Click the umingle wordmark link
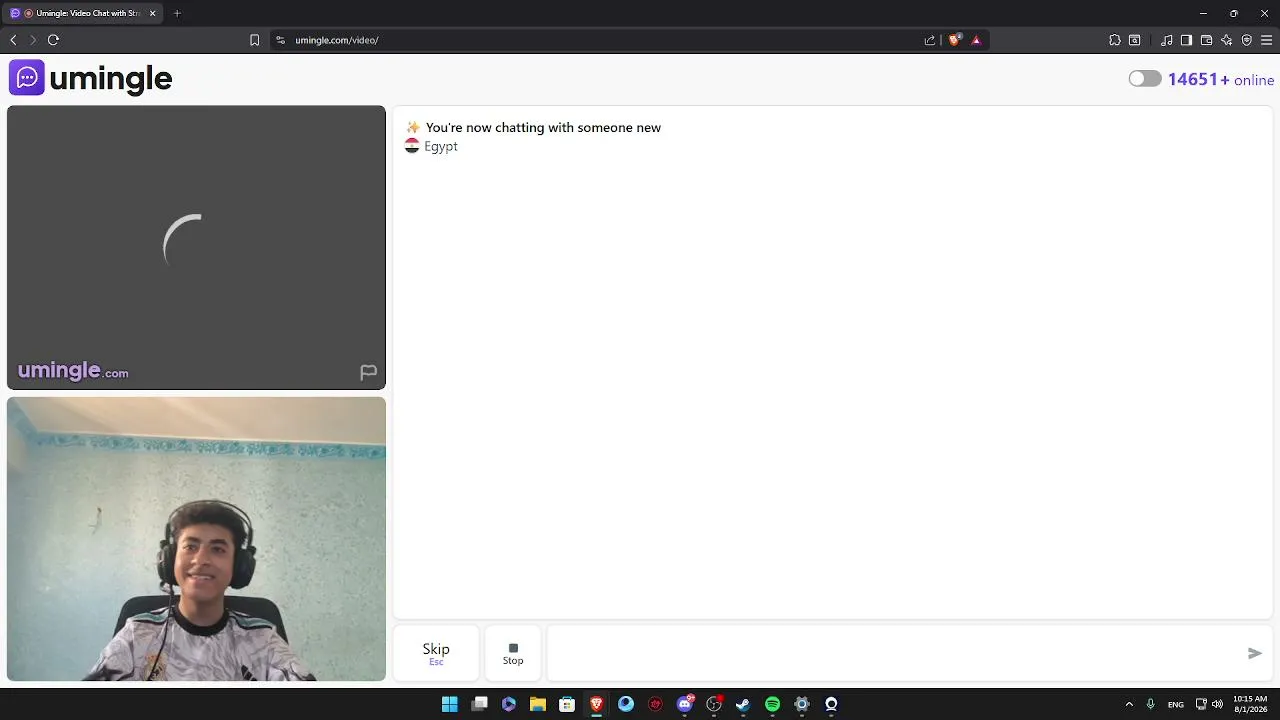This screenshot has width=1280, height=720. (111, 78)
